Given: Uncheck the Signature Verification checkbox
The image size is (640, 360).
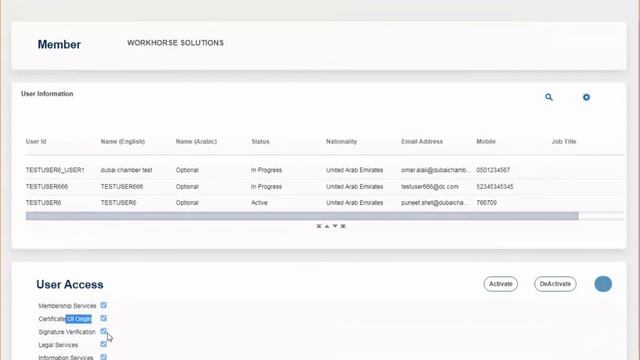Looking at the screenshot, I should 104,331.
